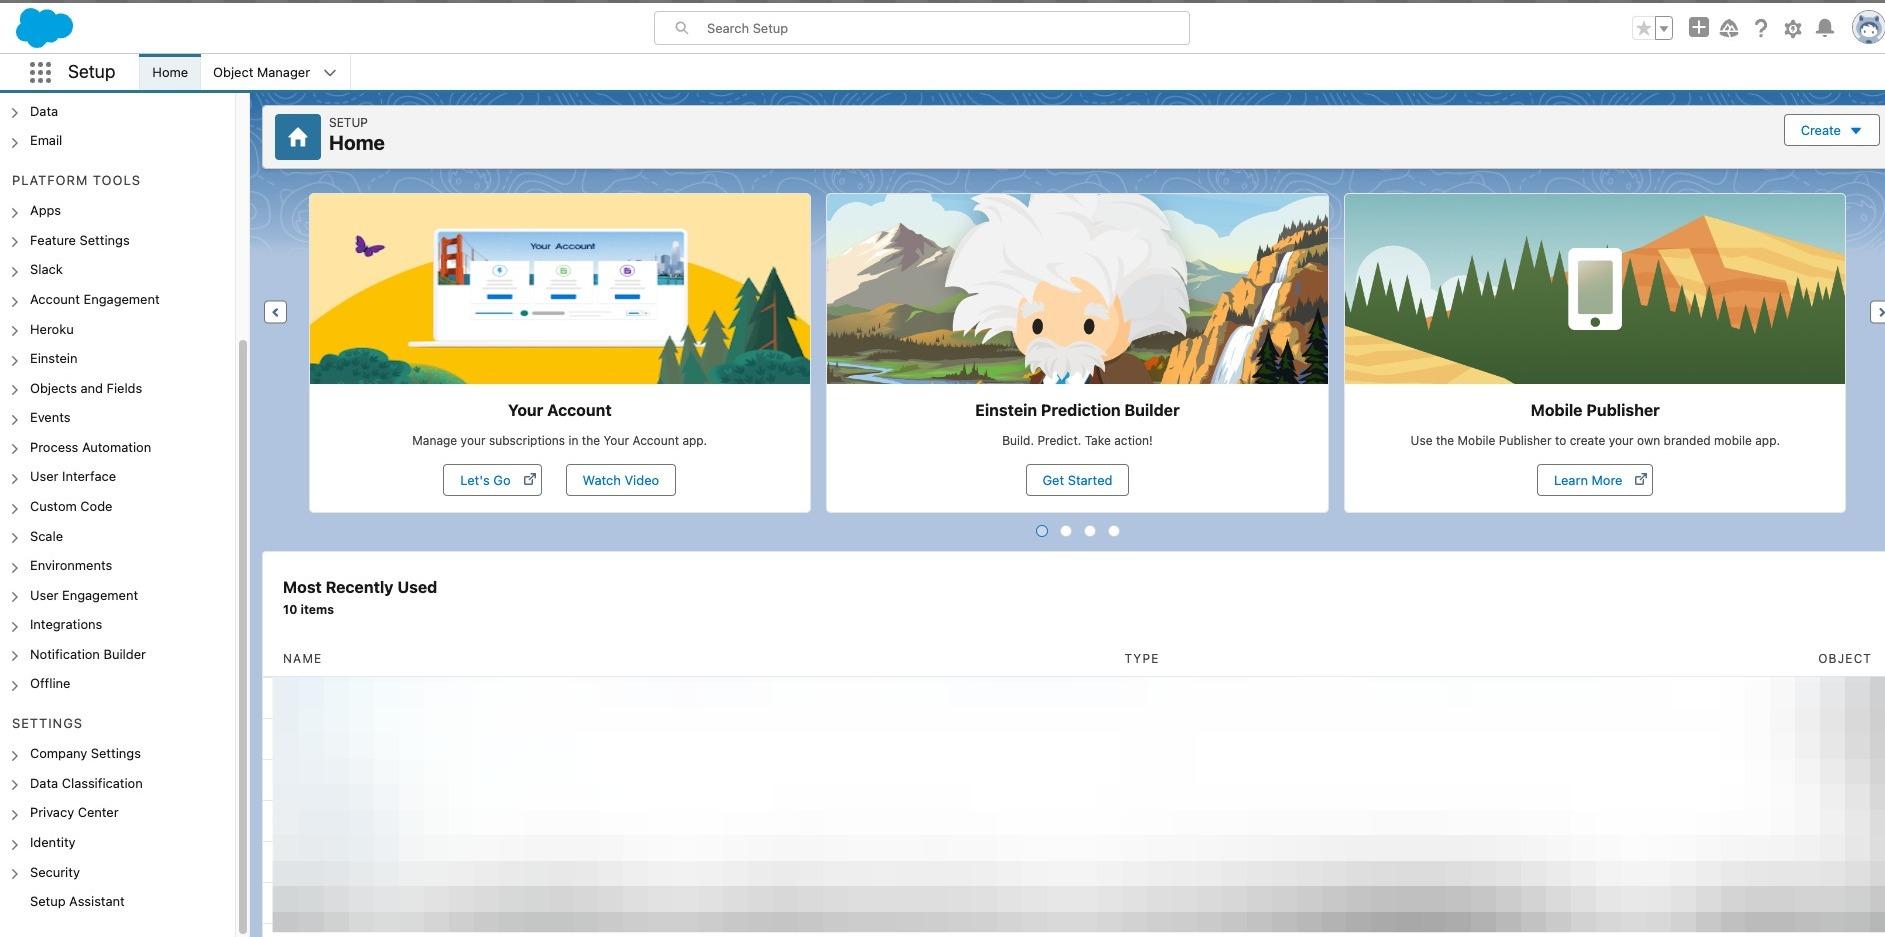Open Identity in the setup tree

coord(52,842)
